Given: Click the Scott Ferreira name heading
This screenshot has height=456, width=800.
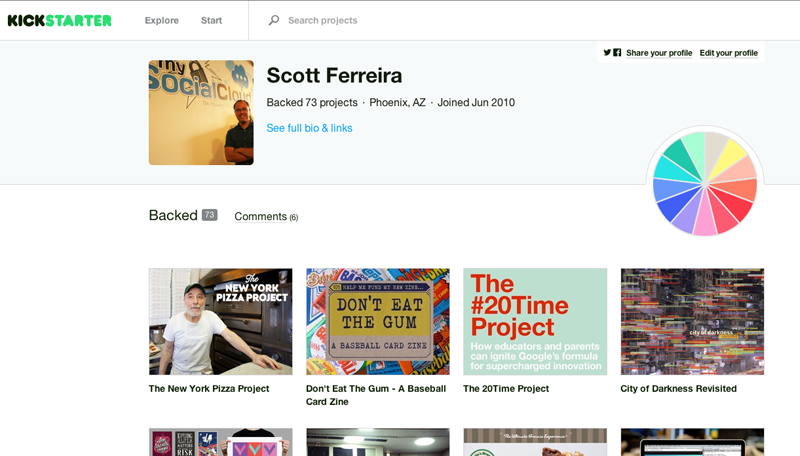Looking at the screenshot, I should [x=334, y=75].
